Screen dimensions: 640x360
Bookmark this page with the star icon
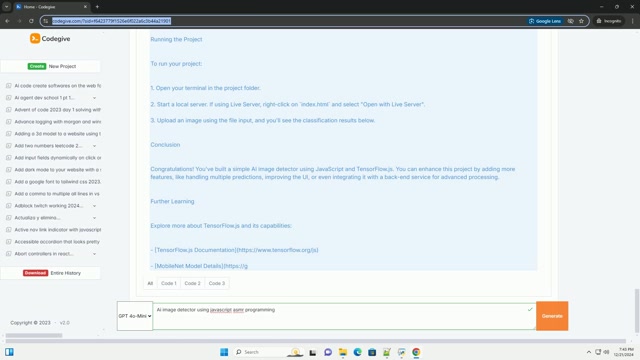[581, 21]
